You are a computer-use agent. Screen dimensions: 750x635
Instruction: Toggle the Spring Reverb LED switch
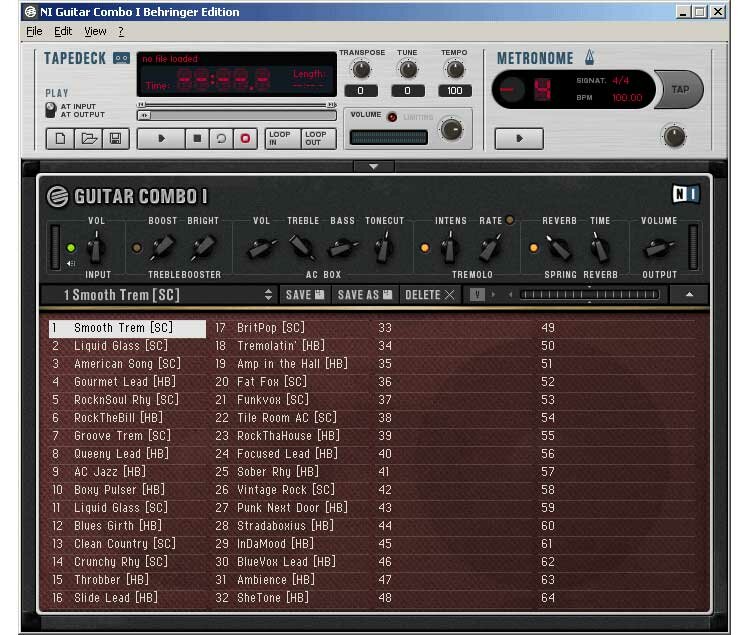pos(533,247)
